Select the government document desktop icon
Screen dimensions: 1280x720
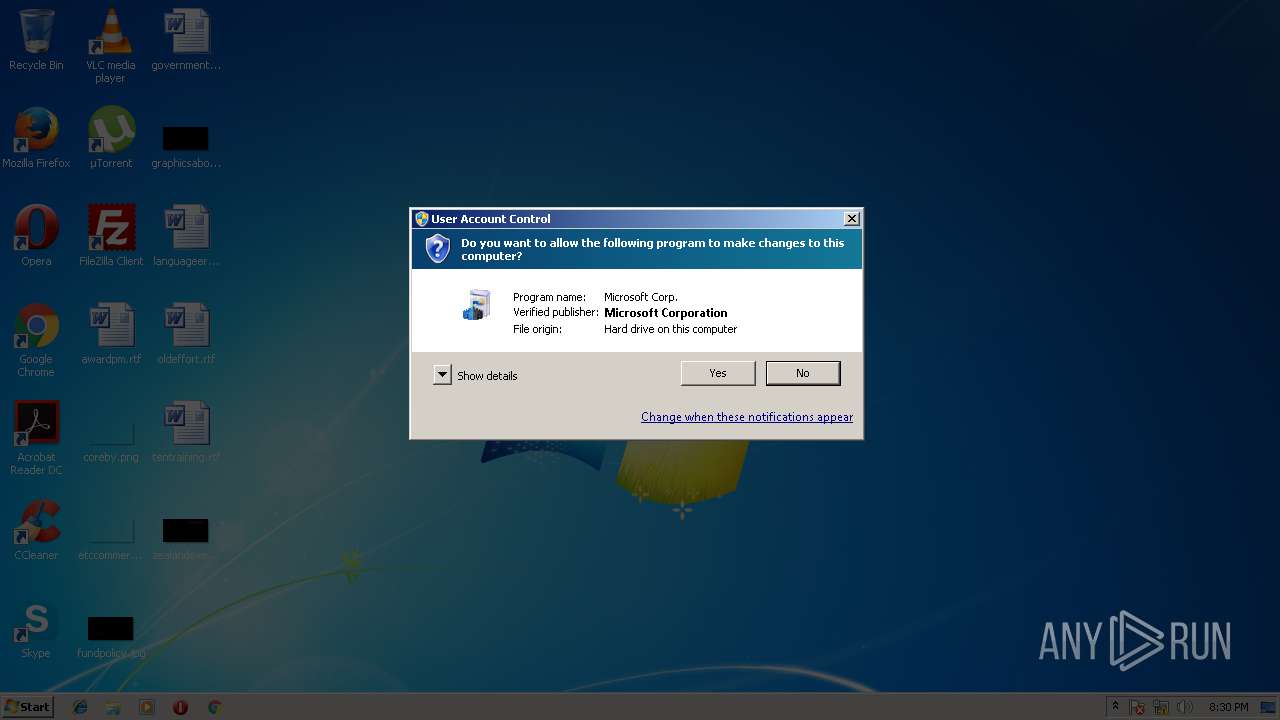186,40
